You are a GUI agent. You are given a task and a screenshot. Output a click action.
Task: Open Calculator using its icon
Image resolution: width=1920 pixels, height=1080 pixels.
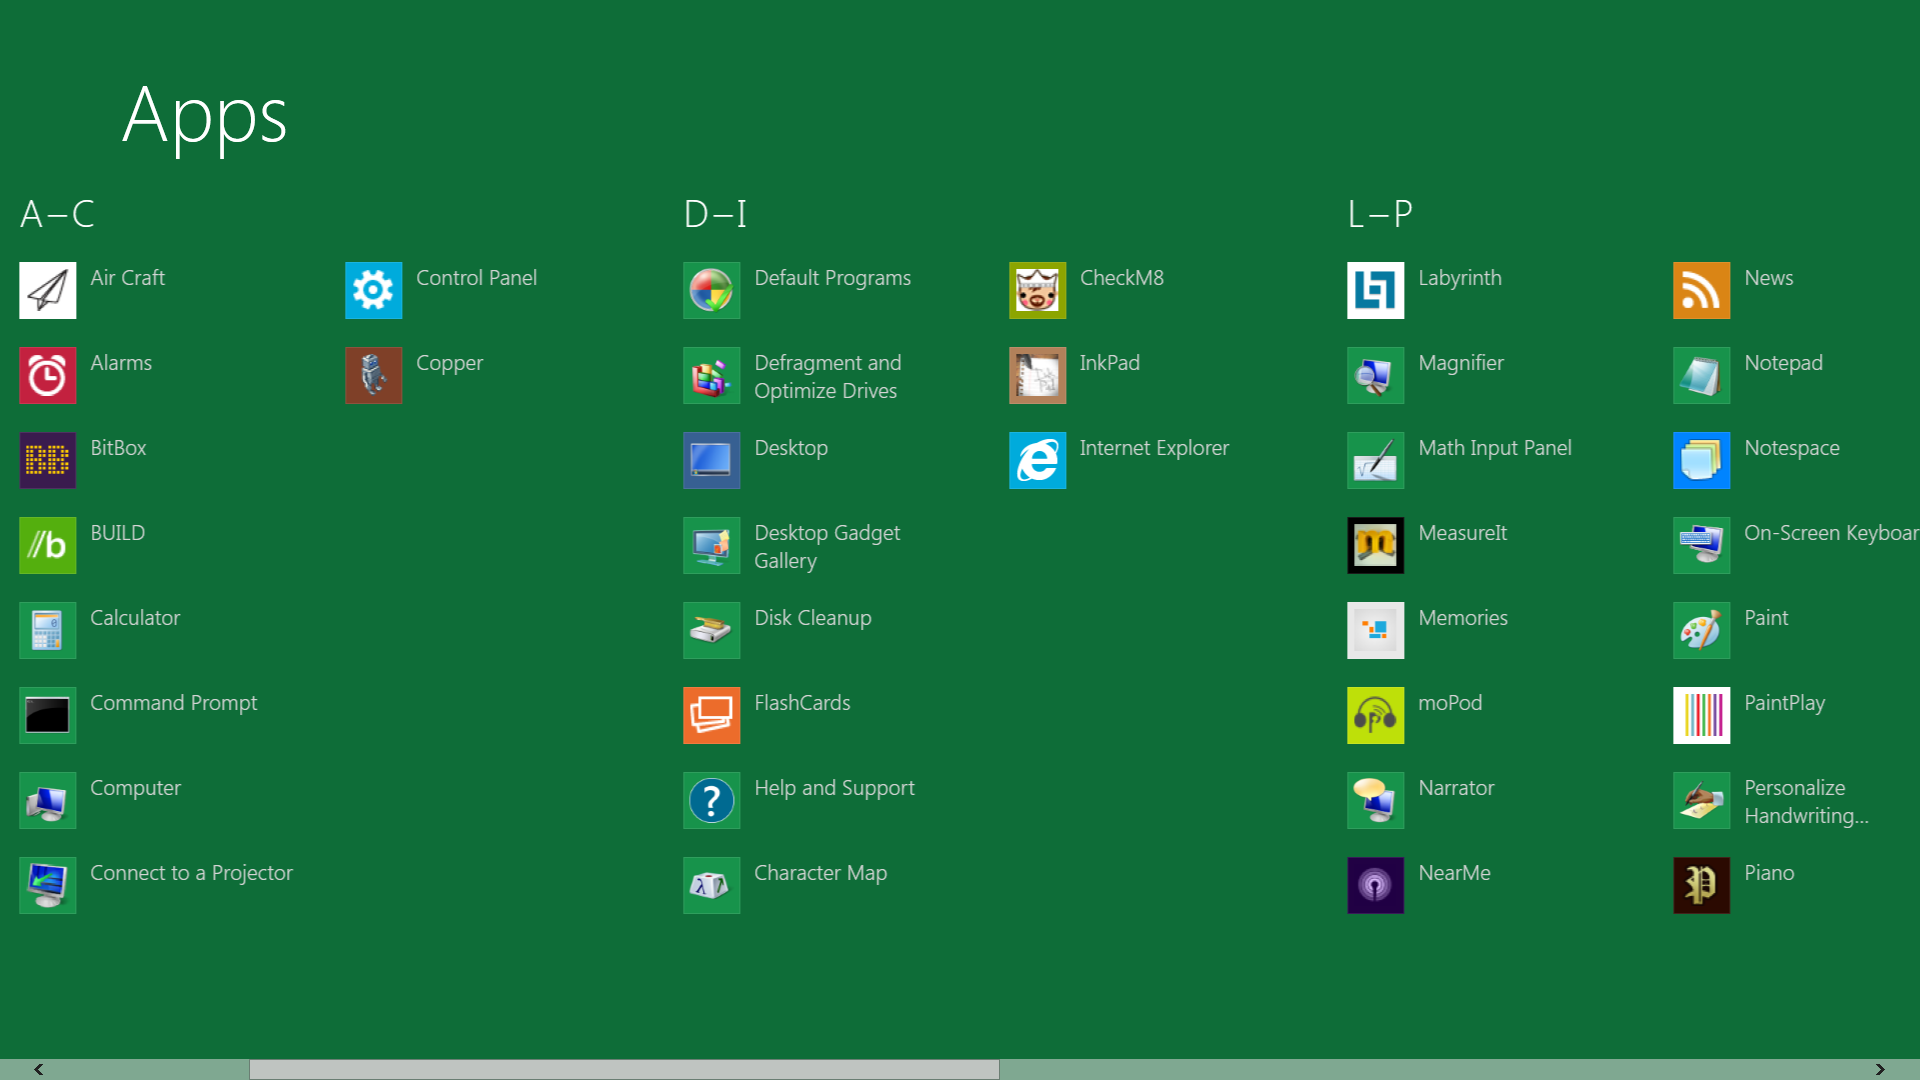48,630
